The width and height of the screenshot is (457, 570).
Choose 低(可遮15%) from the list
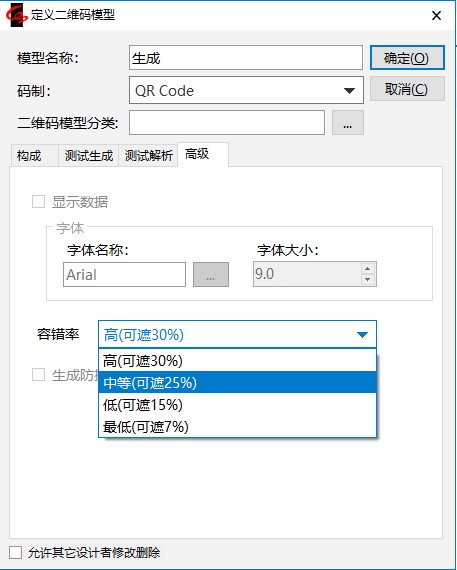pyautogui.click(x=237, y=405)
